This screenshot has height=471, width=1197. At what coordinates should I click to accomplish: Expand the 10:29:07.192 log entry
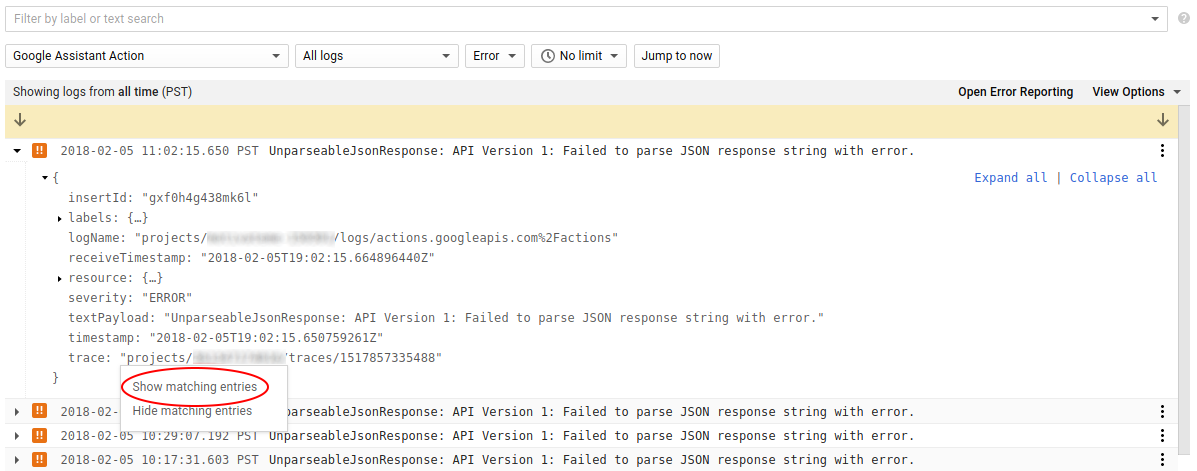(x=18, y=436)
